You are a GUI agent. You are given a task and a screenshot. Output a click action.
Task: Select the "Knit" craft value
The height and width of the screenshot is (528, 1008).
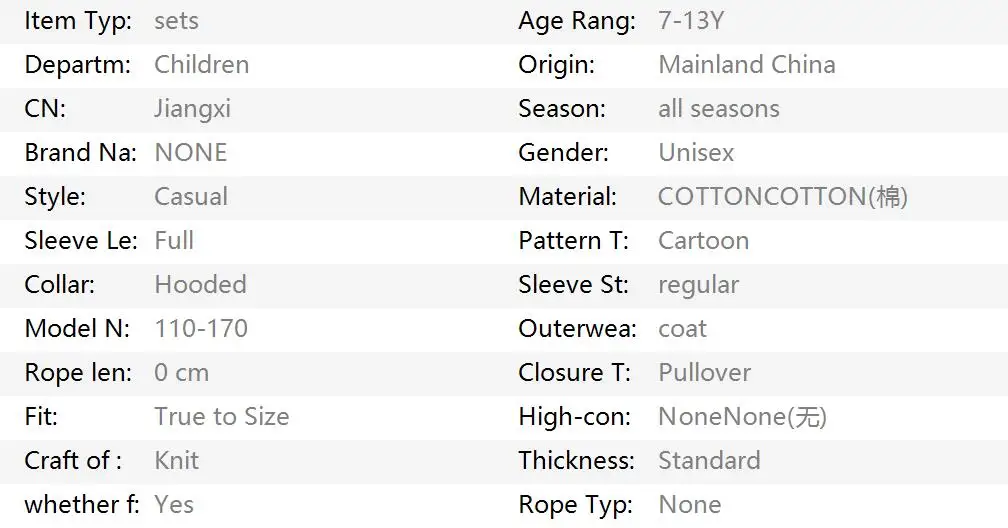(176, 461)
